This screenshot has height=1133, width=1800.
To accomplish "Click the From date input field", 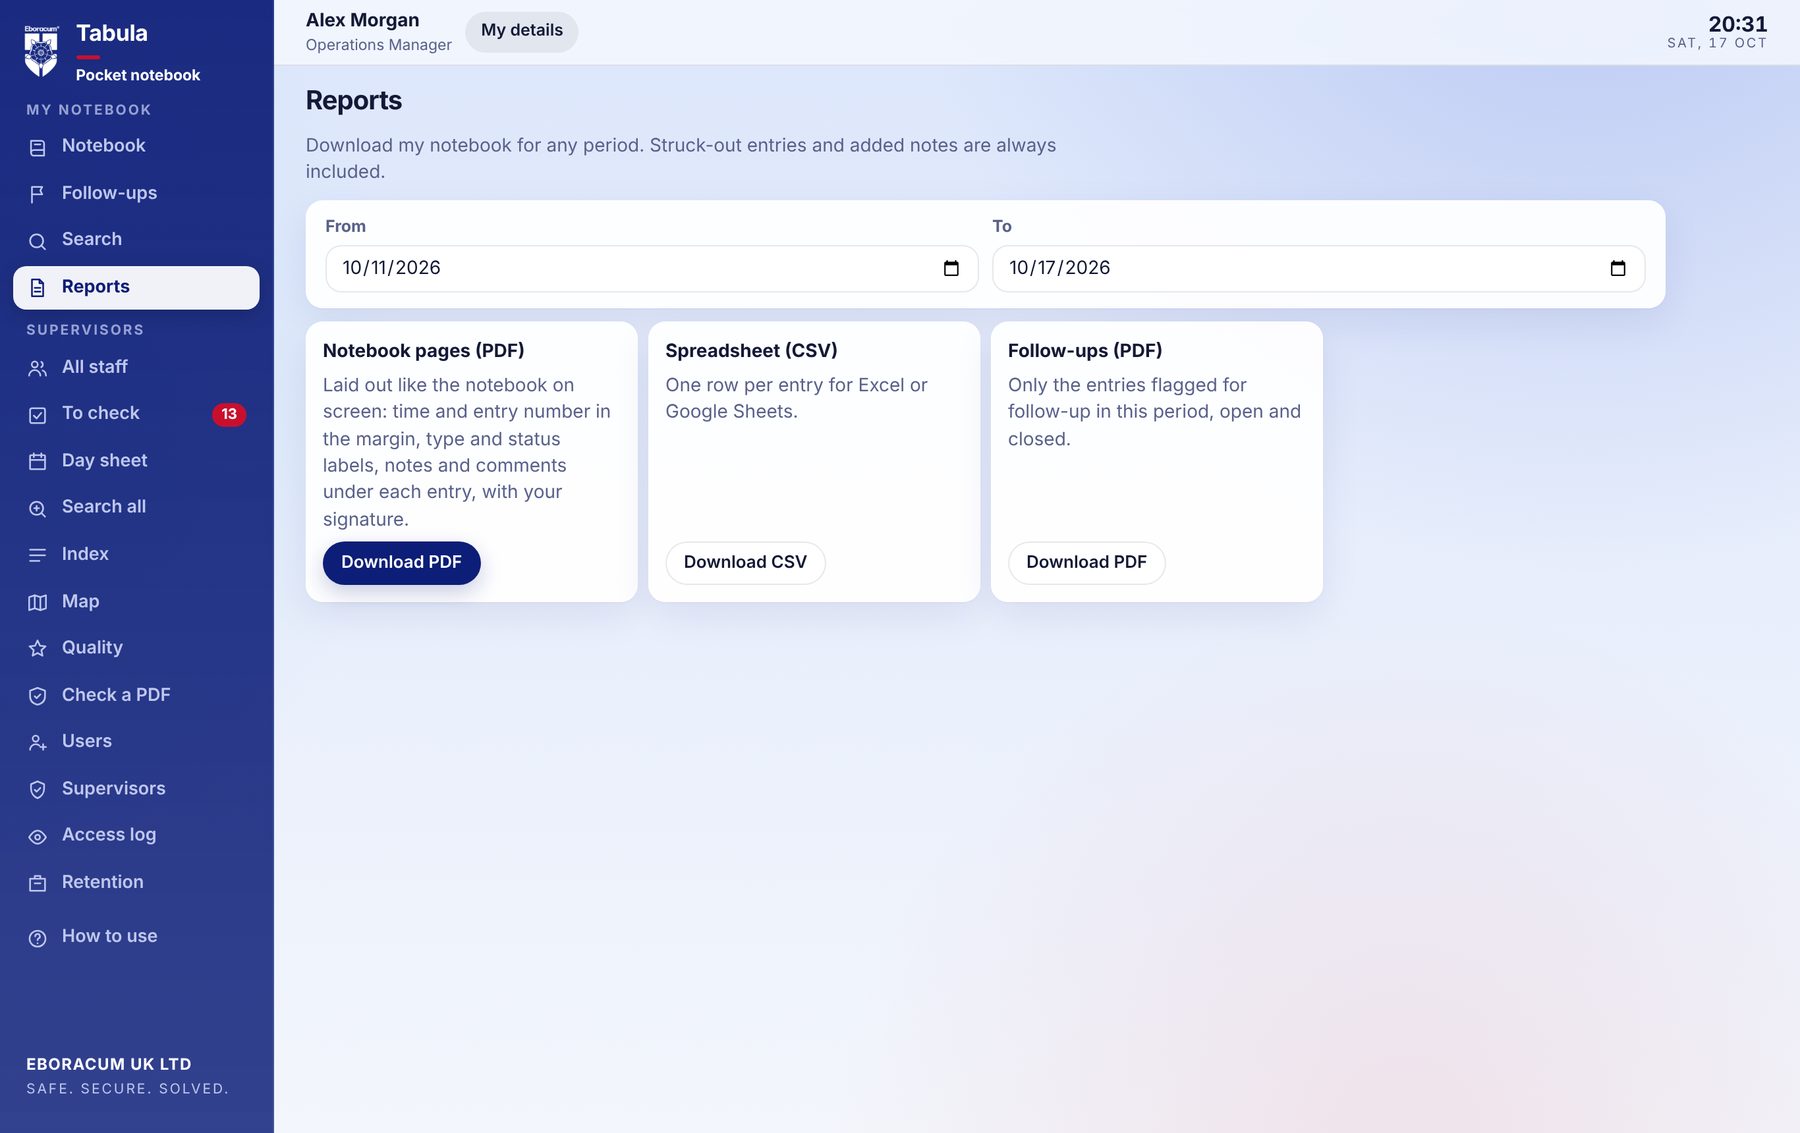I will [x=651, y=268].
